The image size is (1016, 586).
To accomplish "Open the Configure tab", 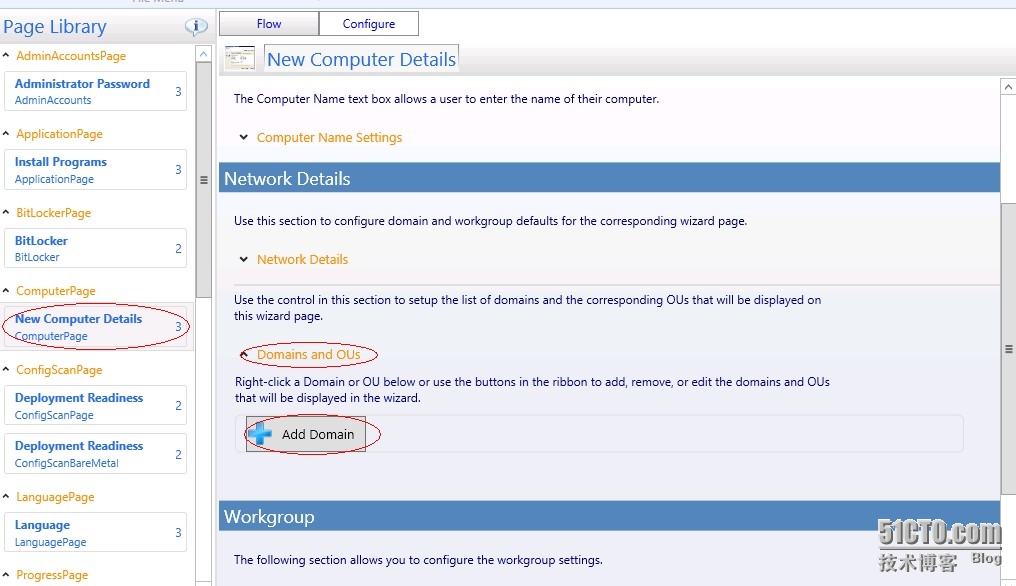I will (x=369, y=23).
